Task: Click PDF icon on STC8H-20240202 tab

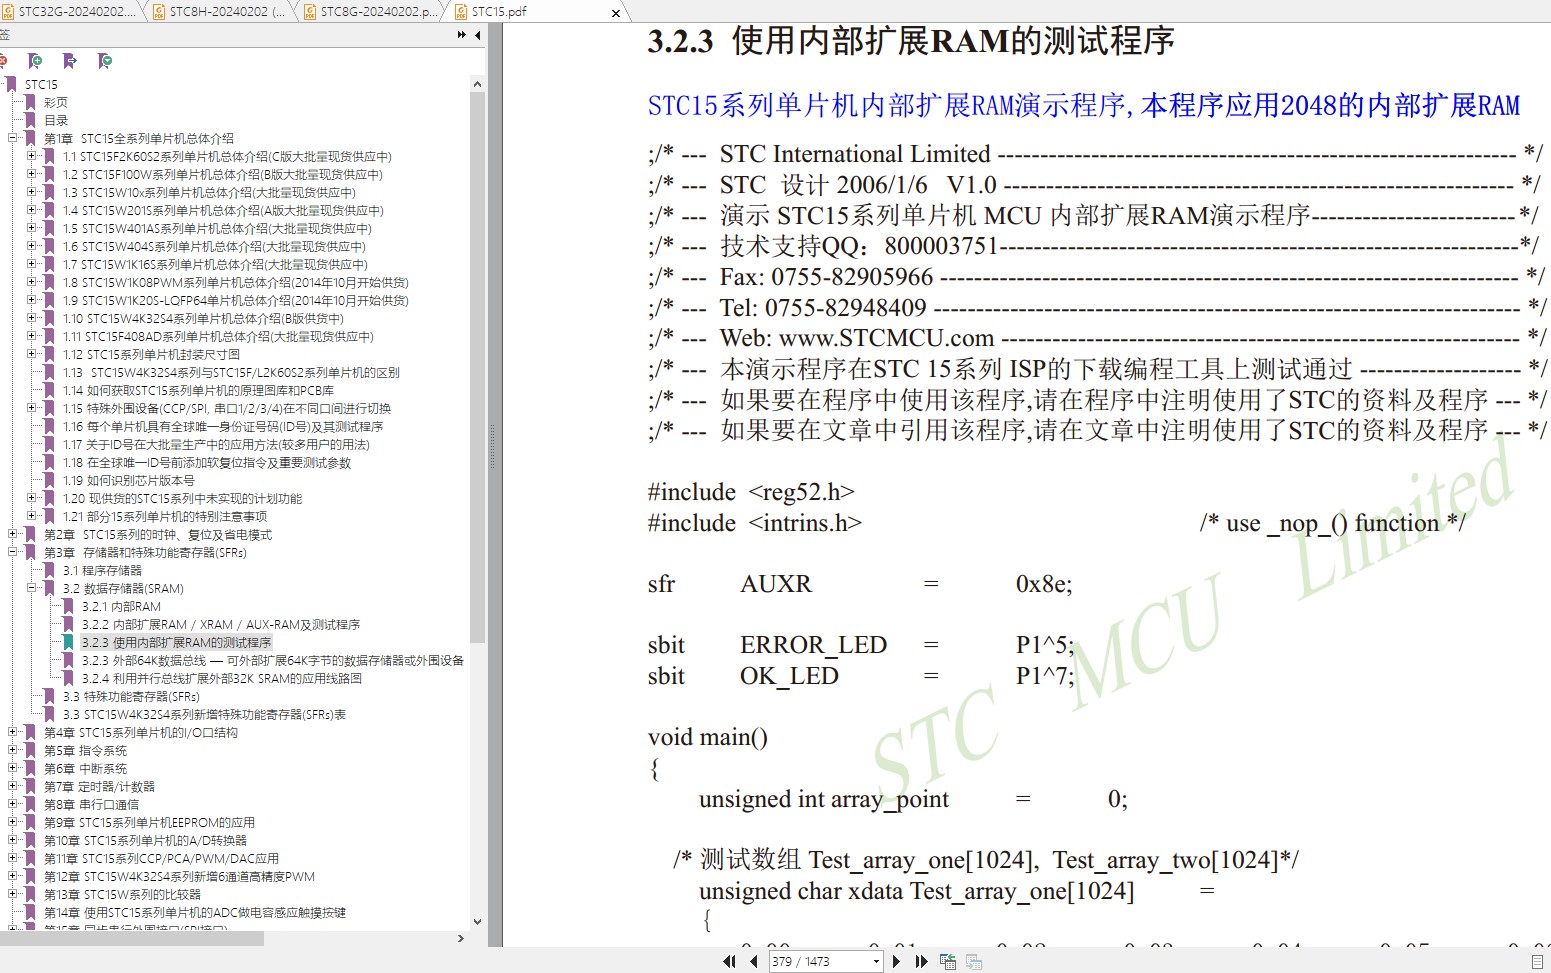Action: pyautogui.click(x=159, y=12)
